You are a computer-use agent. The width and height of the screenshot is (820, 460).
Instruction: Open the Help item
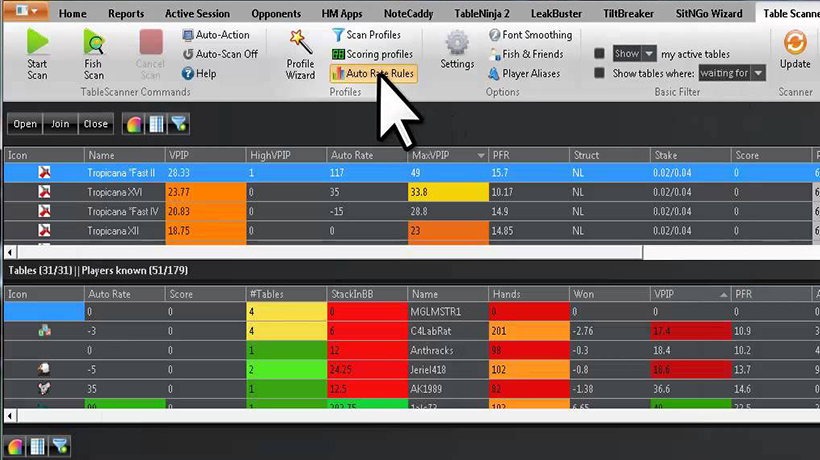tap(199, 74)
